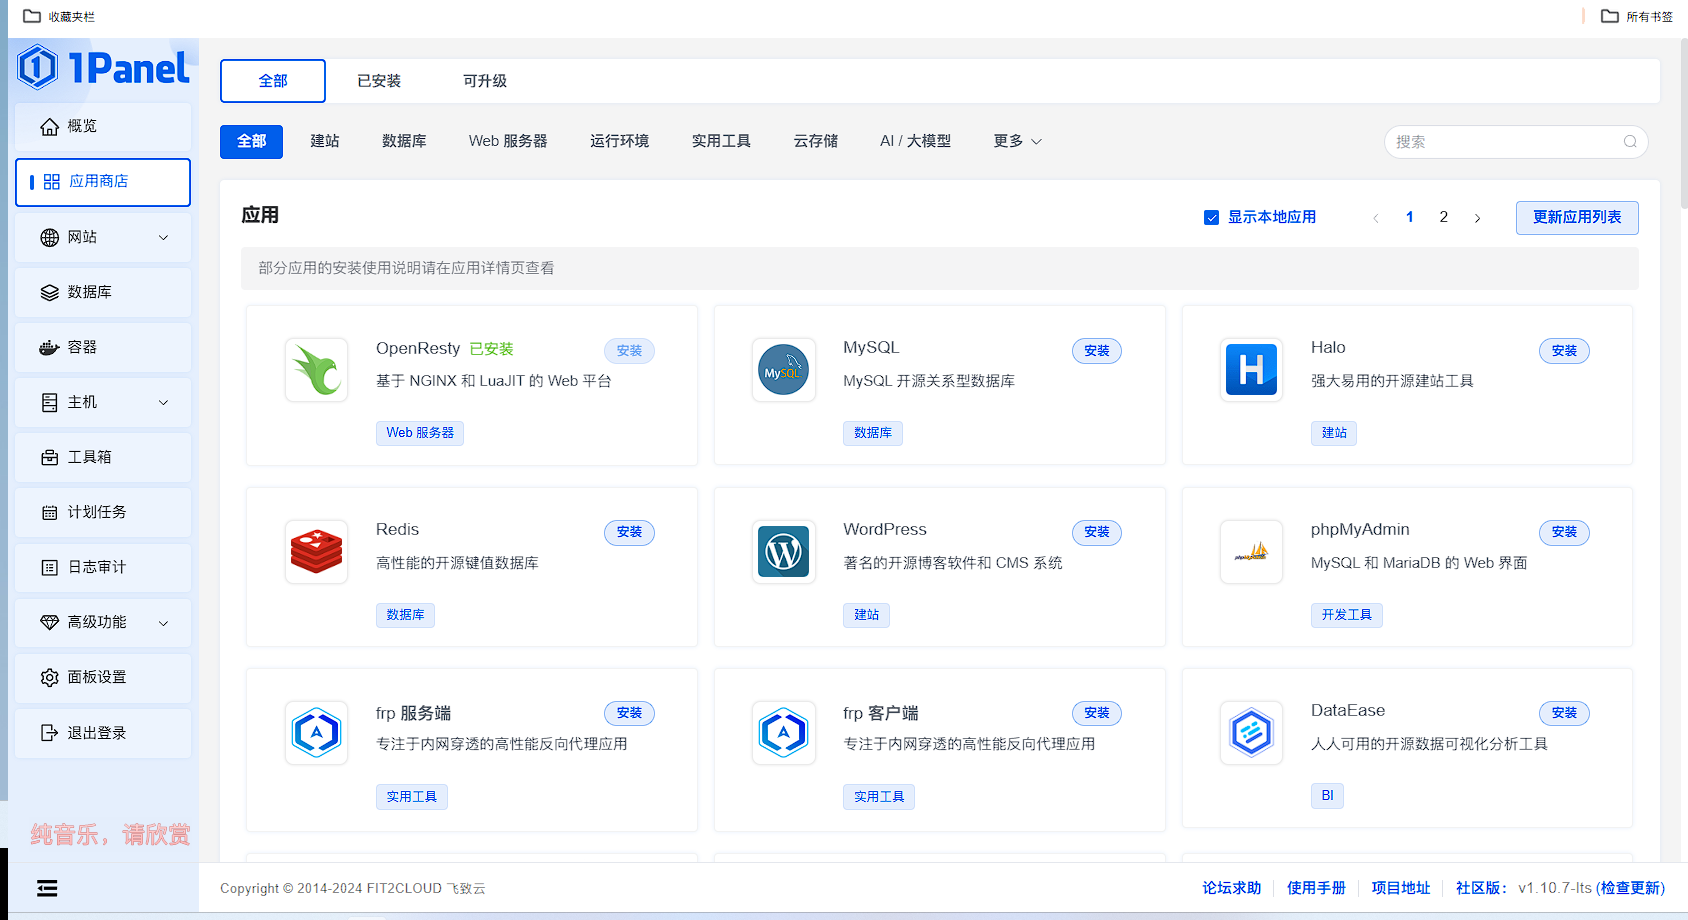Focus the 搜索 input field
This screenshot has height=920, width=1688.
pos(1516,142)
